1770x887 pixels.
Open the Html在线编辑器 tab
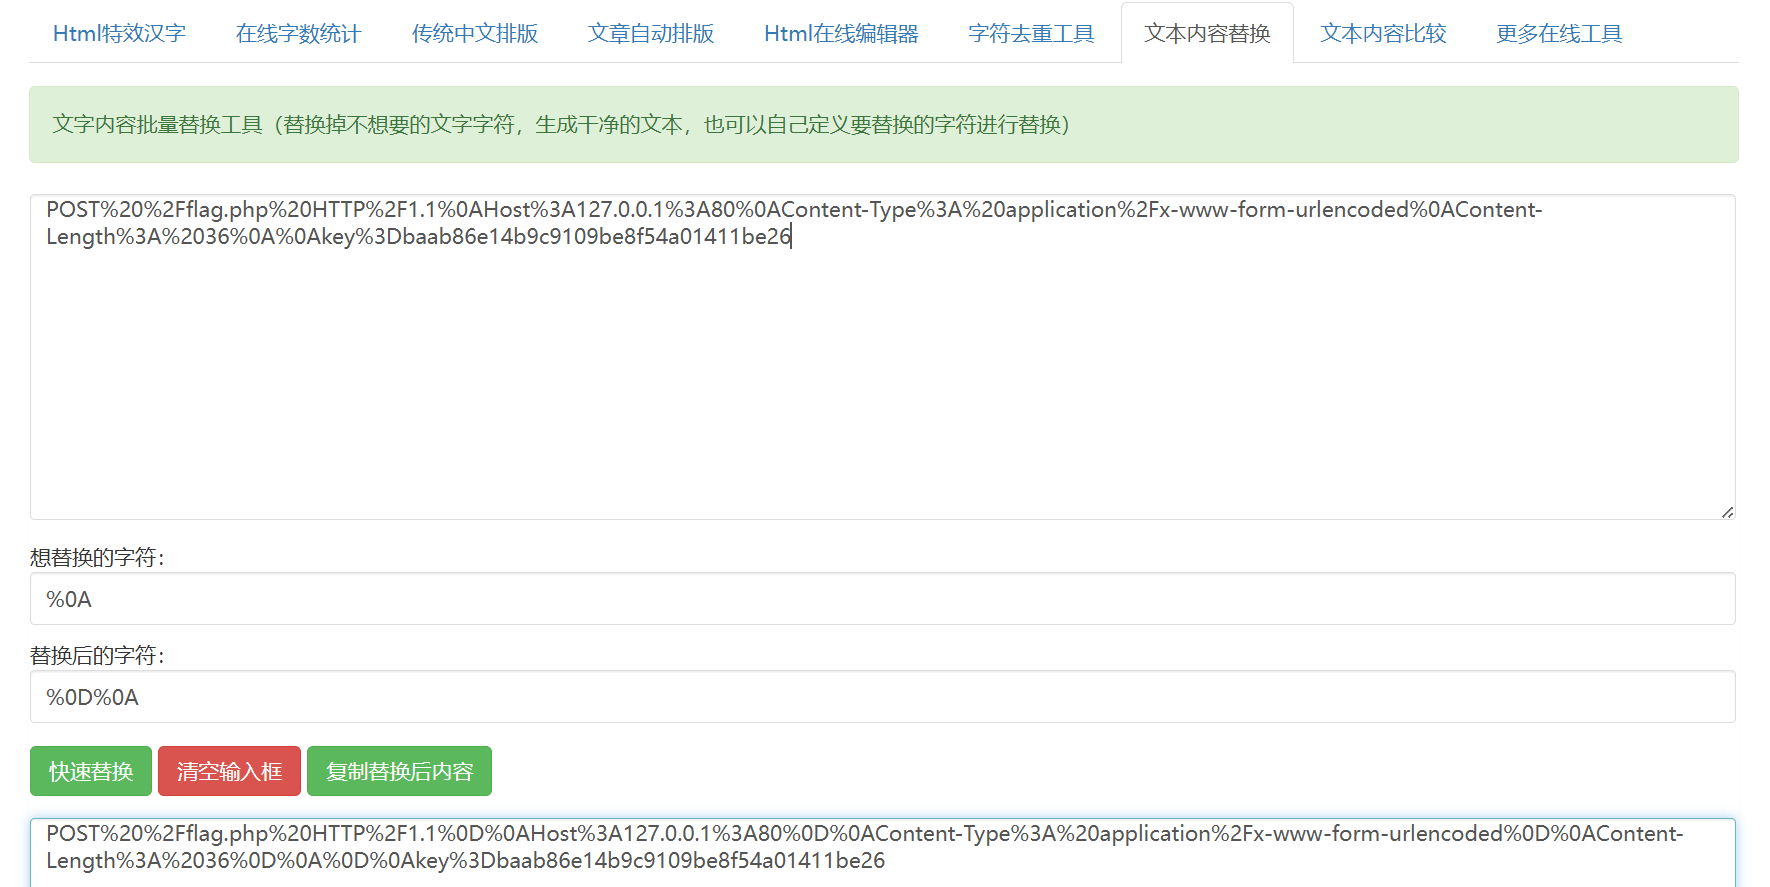tap(841, 34)
